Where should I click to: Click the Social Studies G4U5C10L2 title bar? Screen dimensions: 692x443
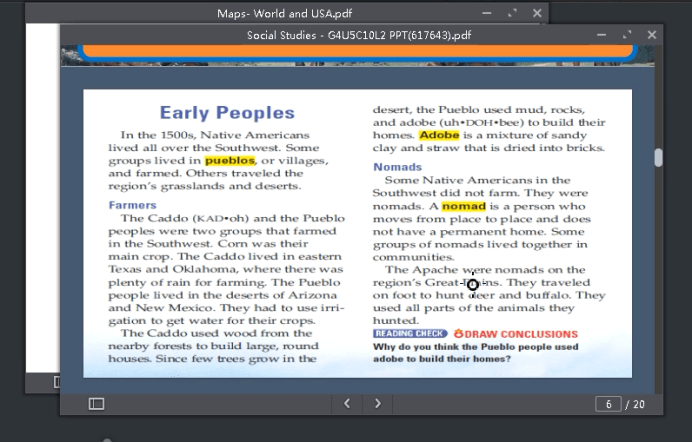click(x=359, y=35)
